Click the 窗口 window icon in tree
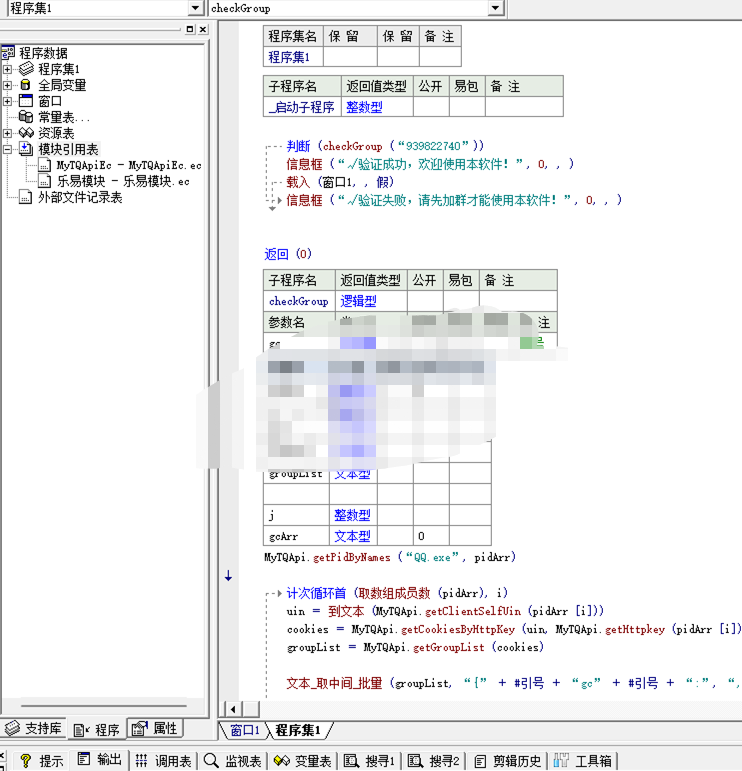Screen dimensions: 742x771 [x=26, y=101]
